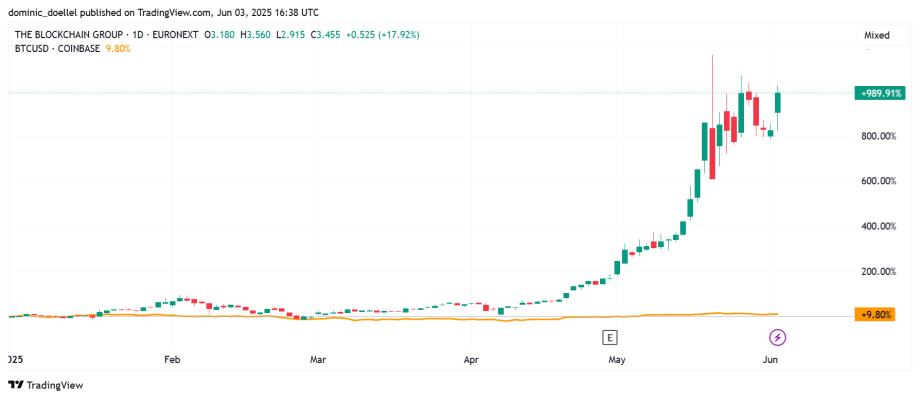
Task: Click the O3.180 open value
Action: pos(219,35)
